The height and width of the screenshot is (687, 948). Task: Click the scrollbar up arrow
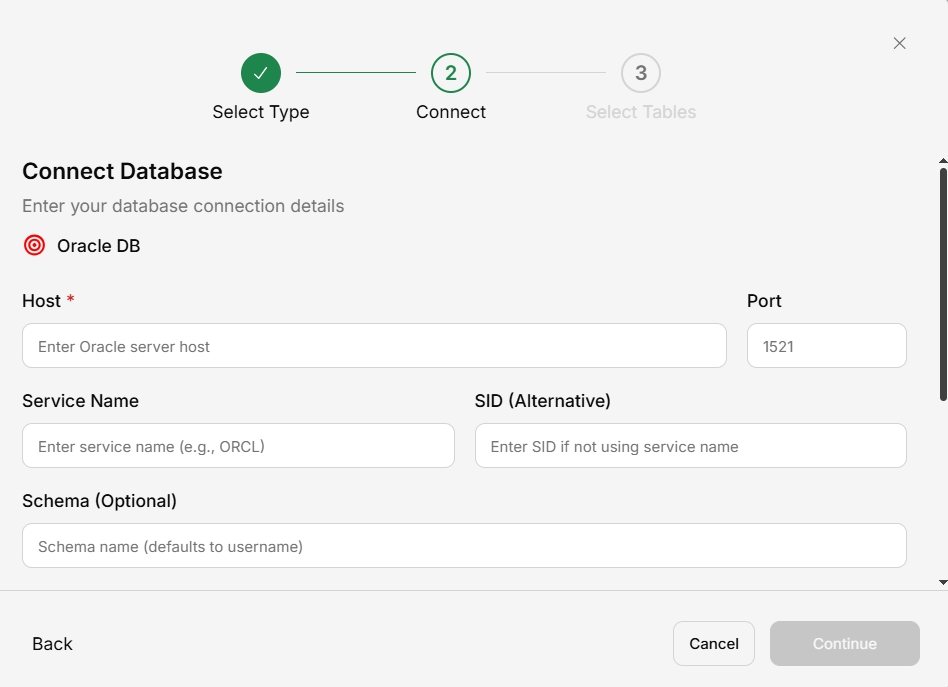pyautogui.click(x=942, y=160)
